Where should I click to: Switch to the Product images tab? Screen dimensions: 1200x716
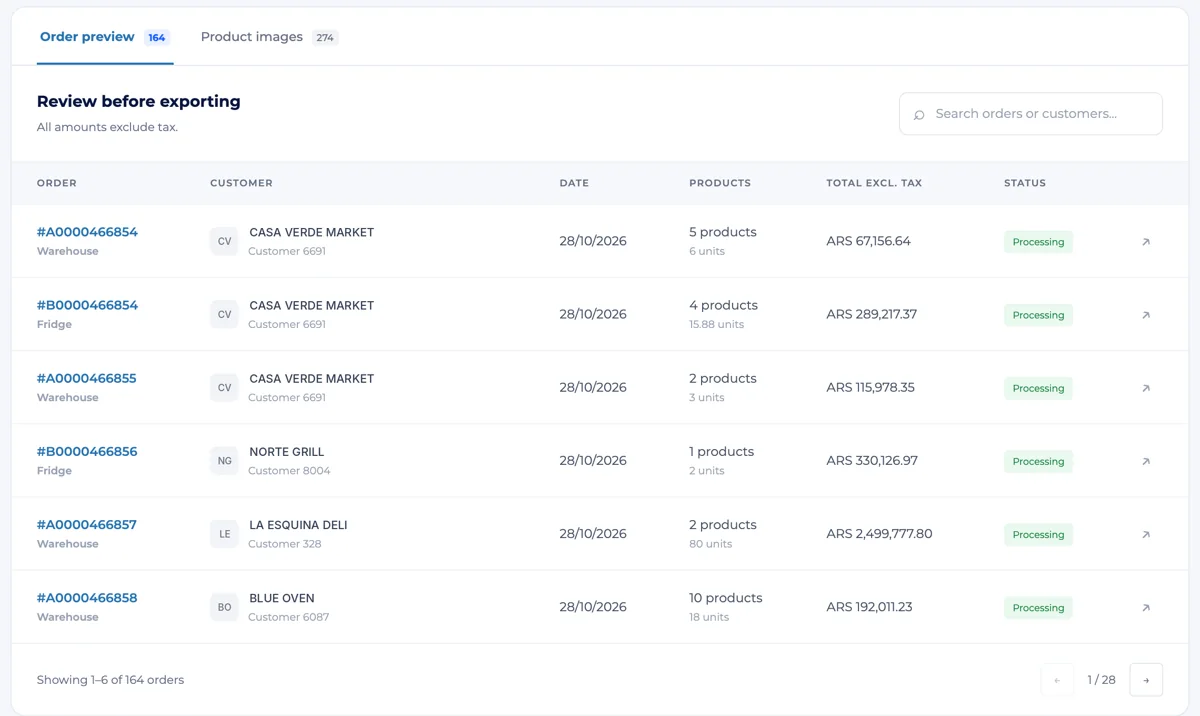pyautogui.click(x=270, y=37)
